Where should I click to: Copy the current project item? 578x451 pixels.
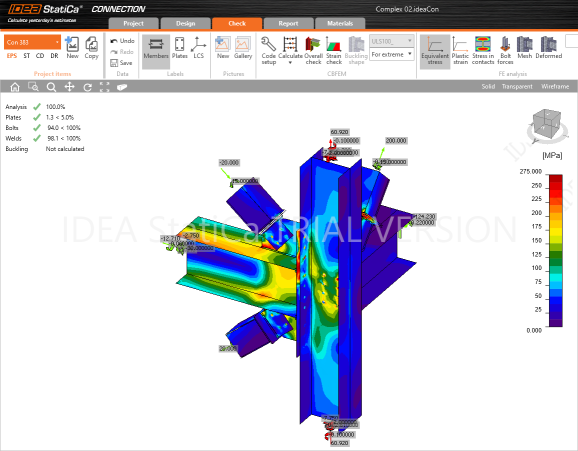91,48
